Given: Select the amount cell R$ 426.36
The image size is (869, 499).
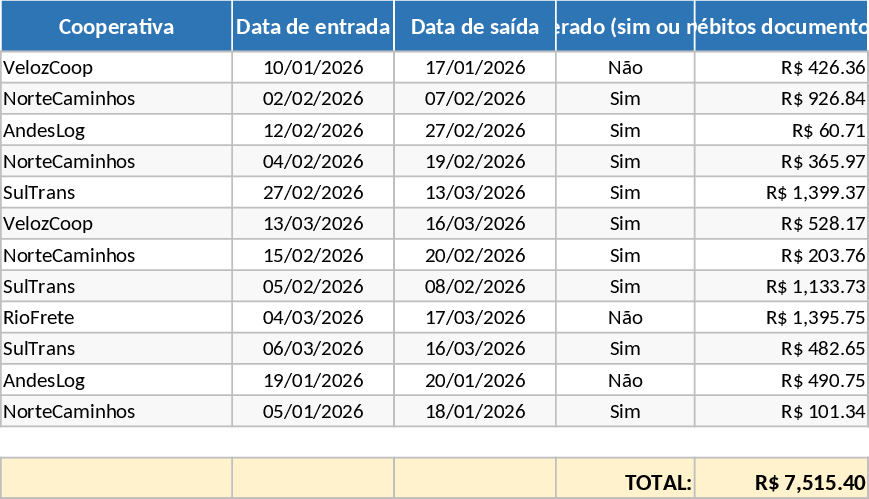Looking at the screenshot, I should (x=781, y=68).
